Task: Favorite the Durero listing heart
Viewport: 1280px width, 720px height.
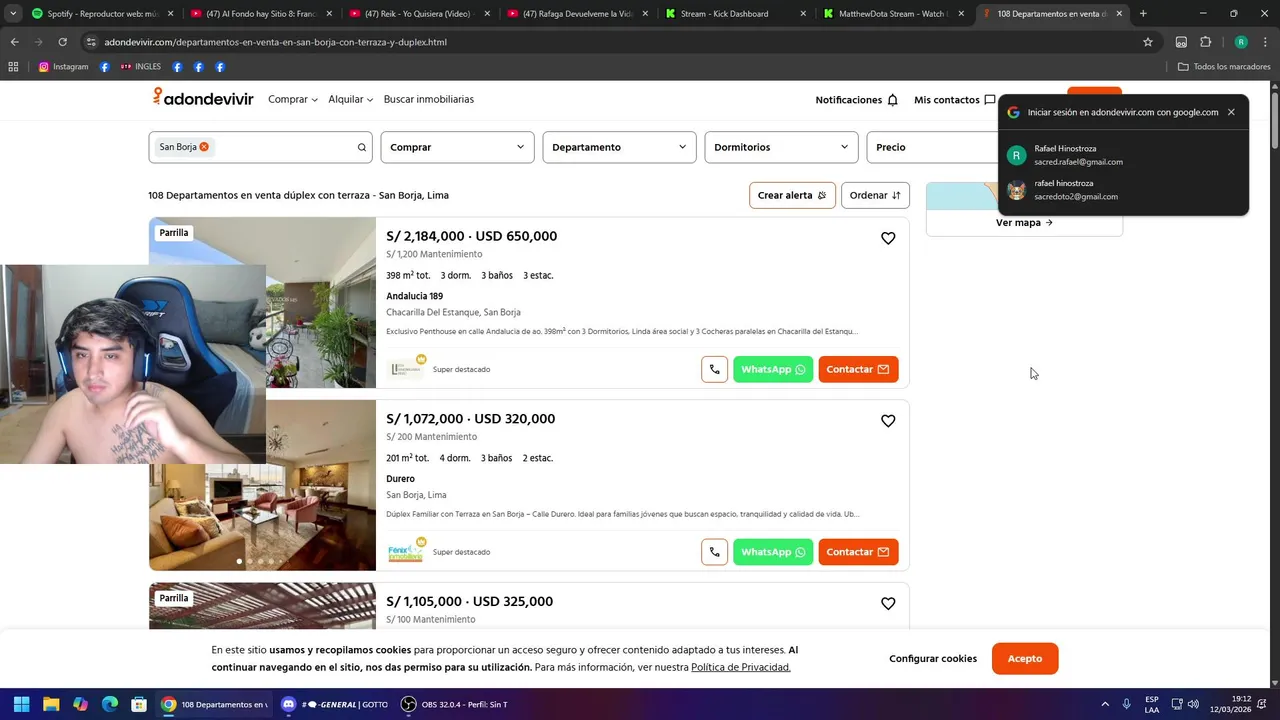Action: pyautogui.click(x=888, y=421)
